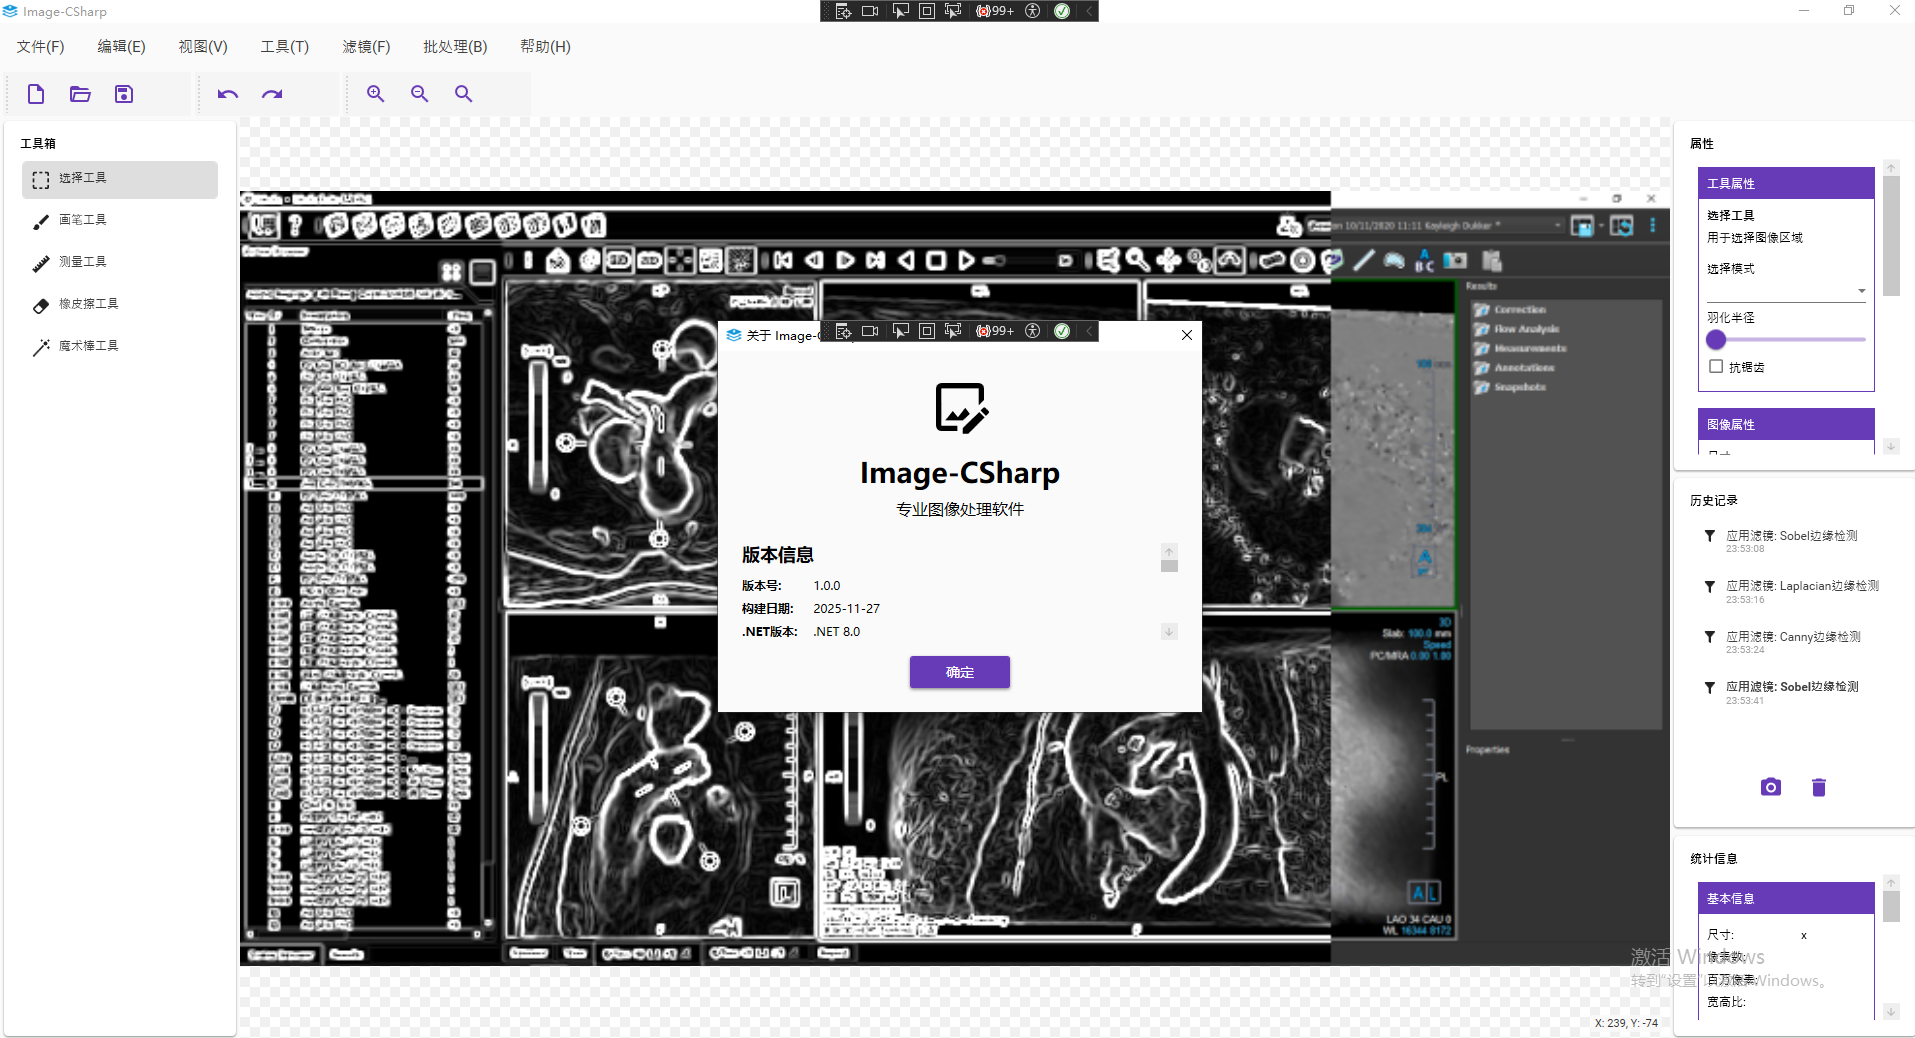
Task: Select the 魔术棒工具 magic wand tool
Action: tap(120, 347)
